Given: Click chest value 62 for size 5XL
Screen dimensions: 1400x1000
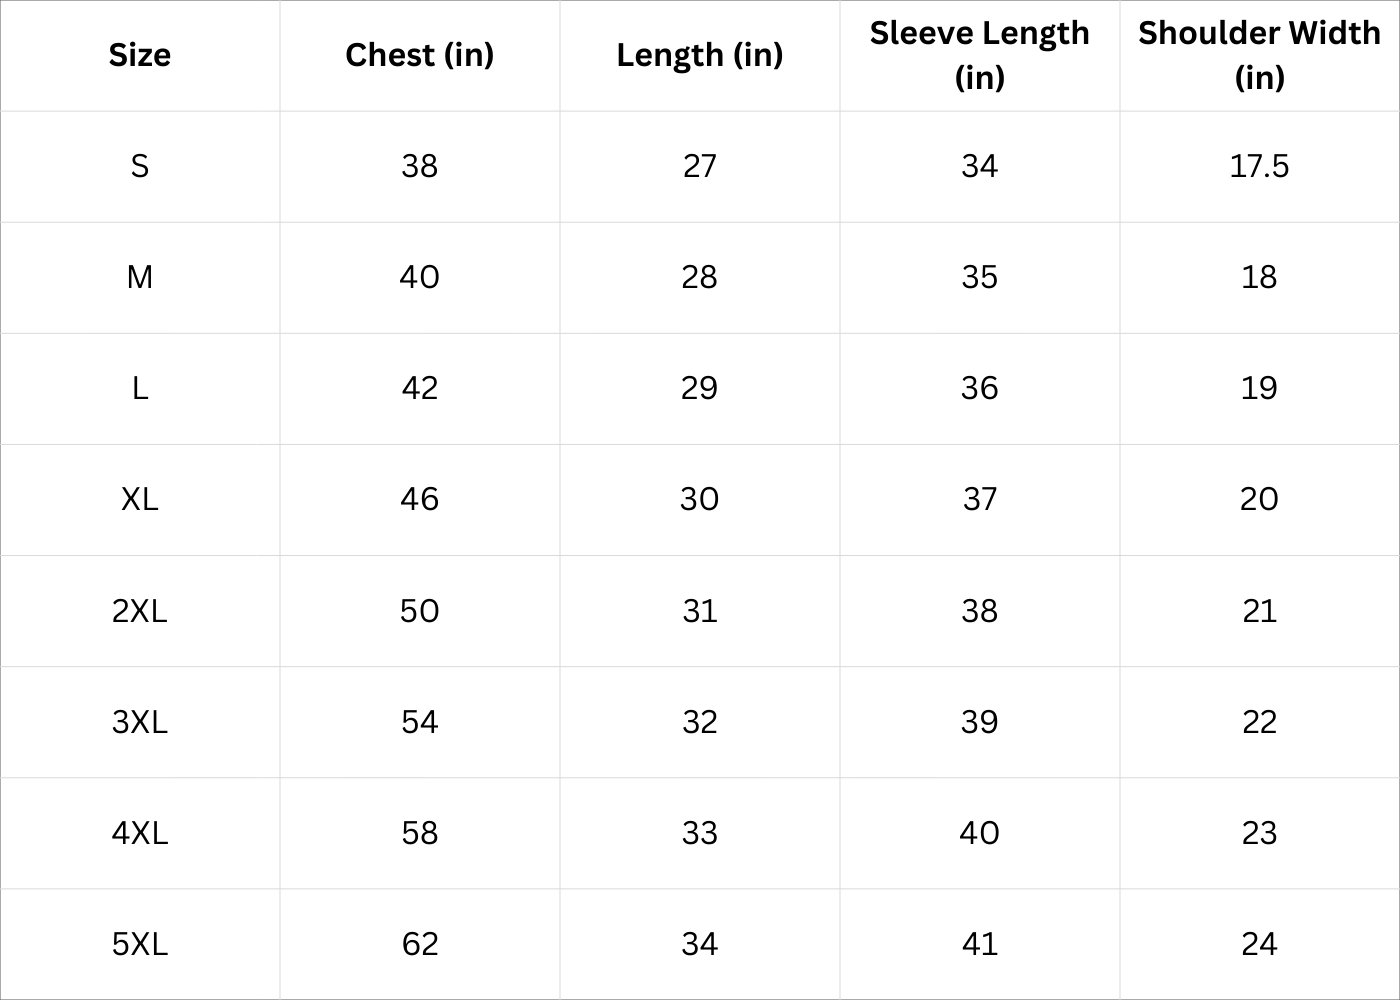Looking at the screenshot, I should click(420, 944).
